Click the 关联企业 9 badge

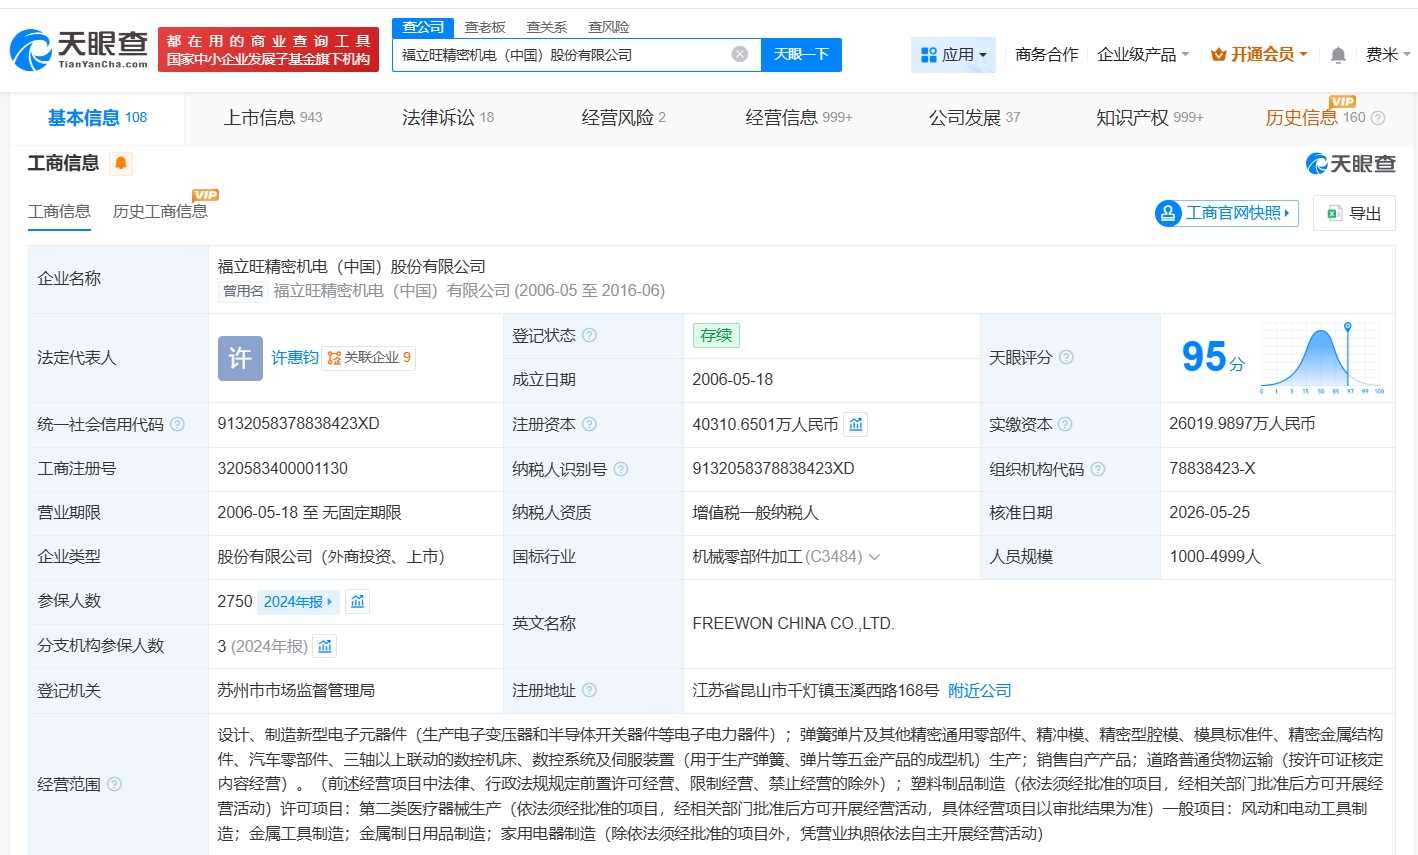click(369, 358)
